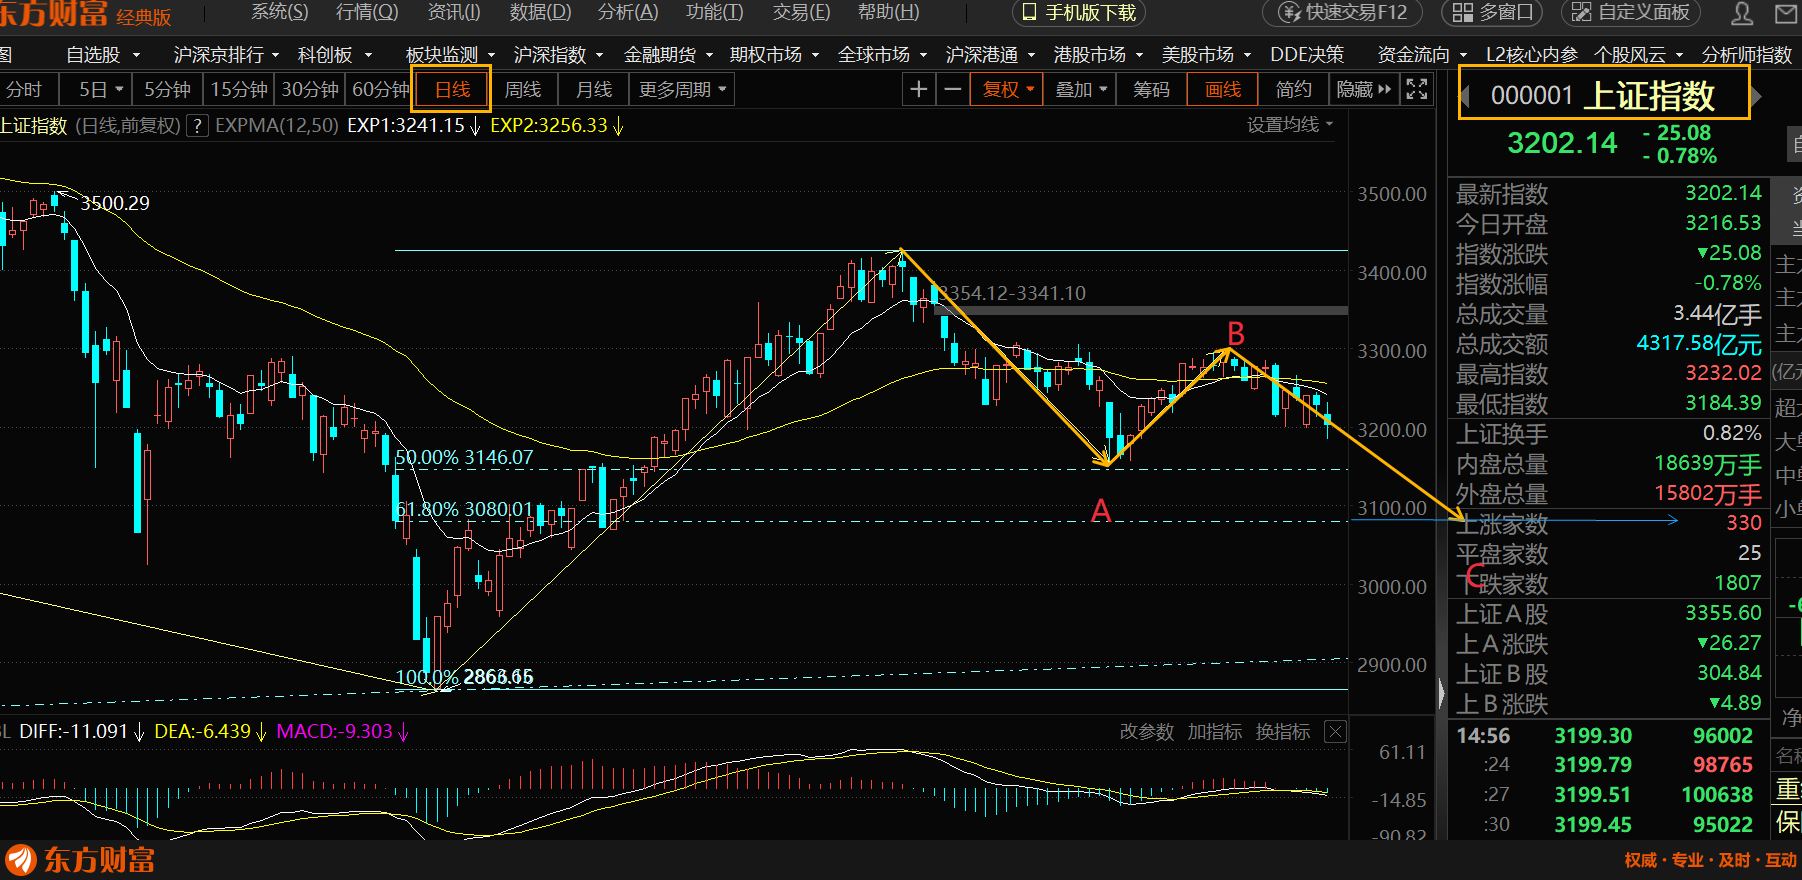Open the 交易(E) menu
This screenshot has width=1802, height=880.
pos(801,12)
